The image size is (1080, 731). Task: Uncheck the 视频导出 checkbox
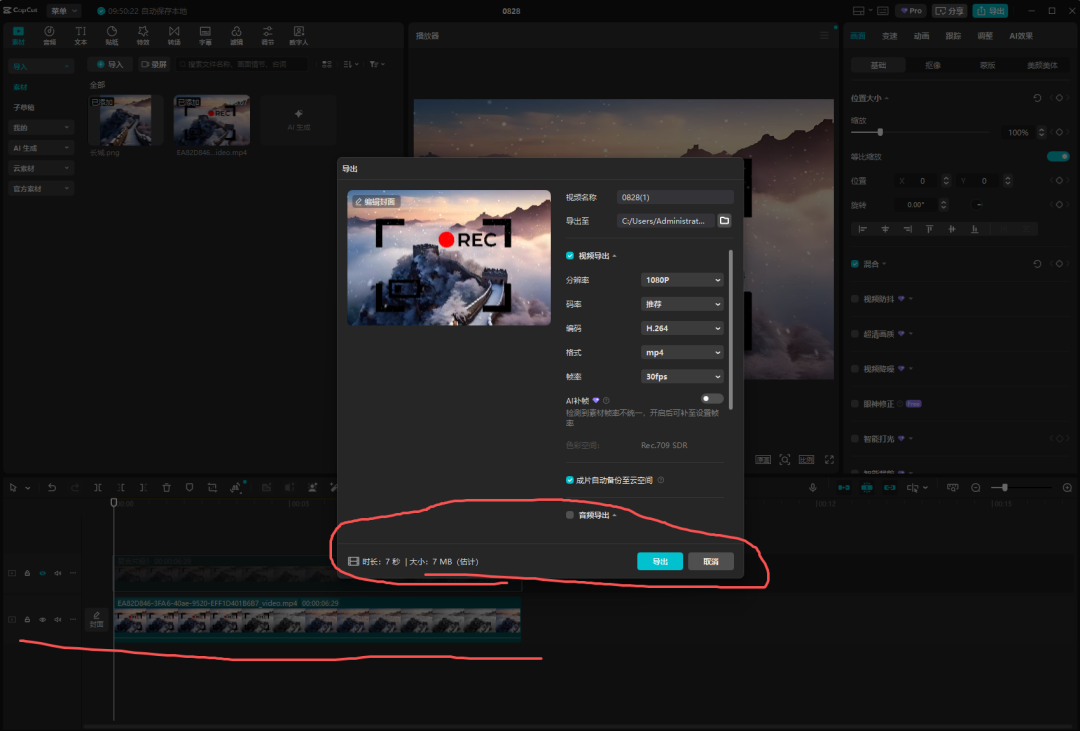[x=570, y=256]
